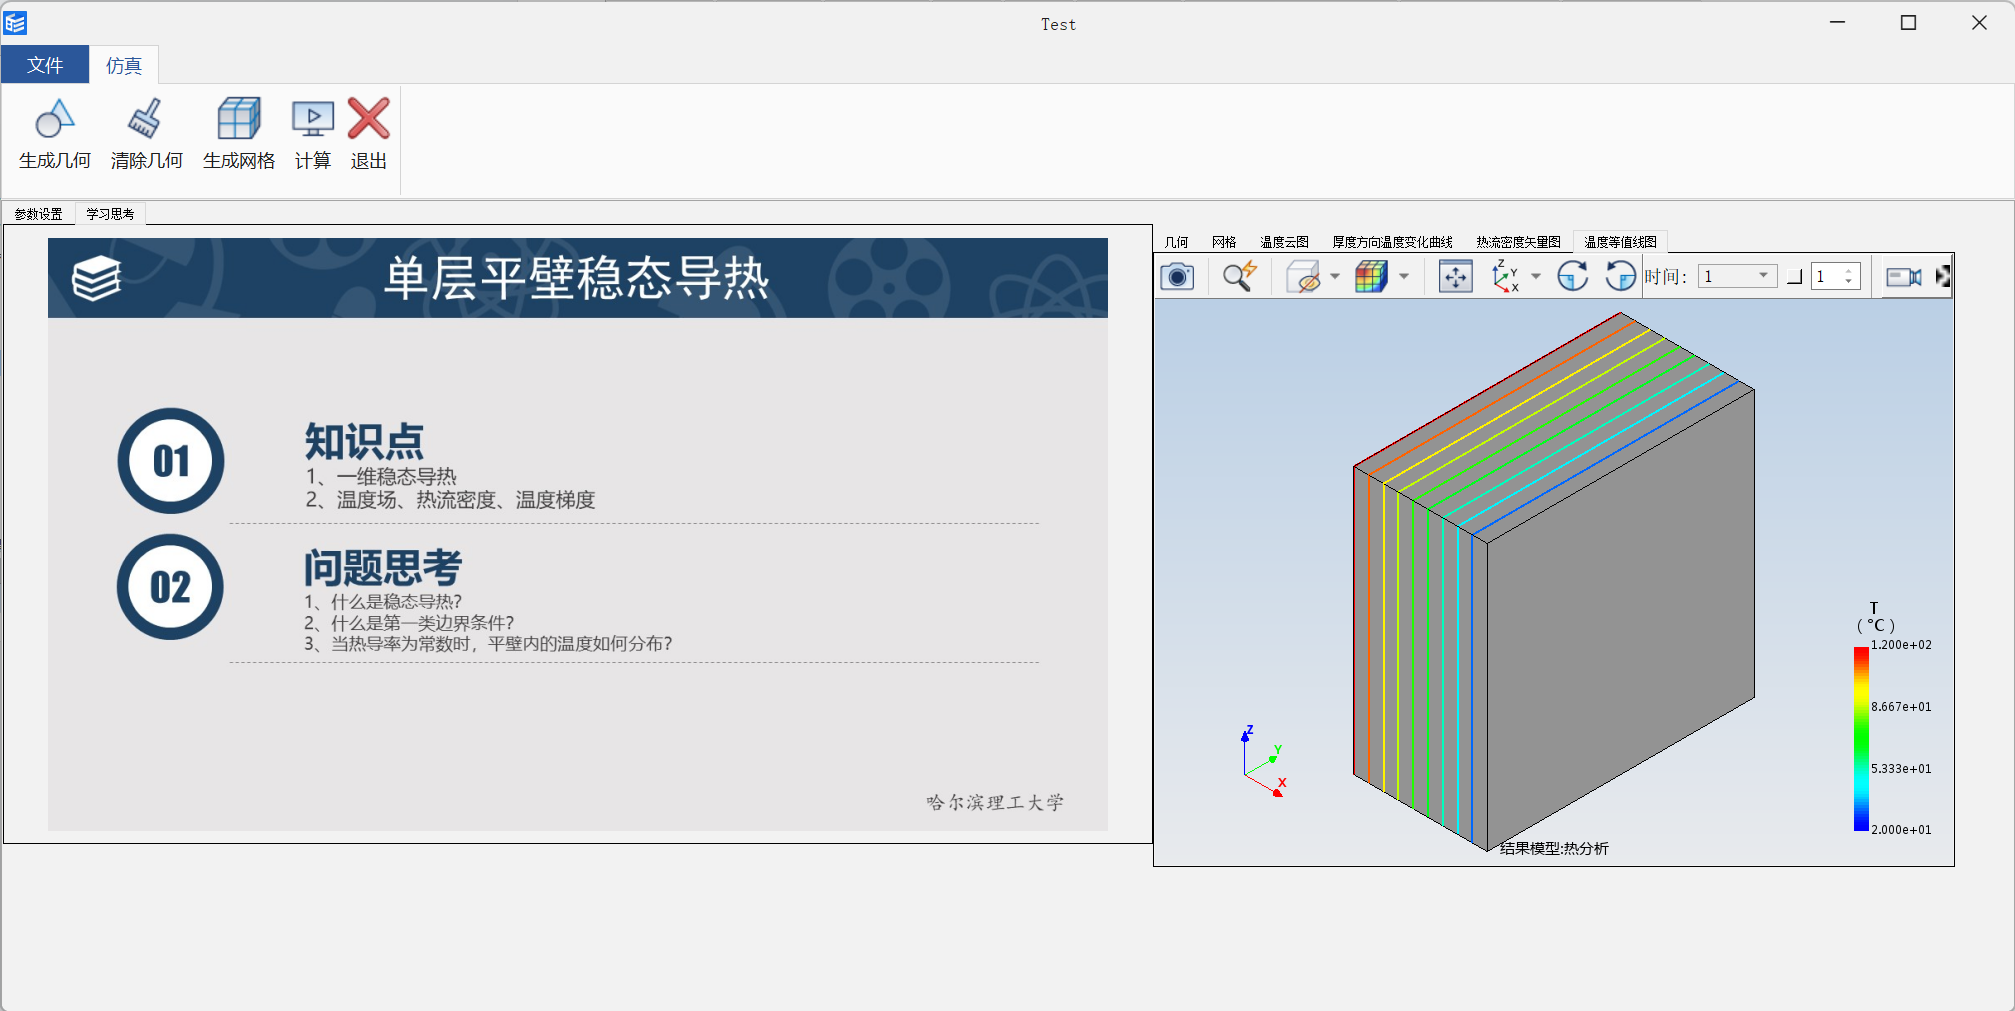Click legend value 1.200e+02
2015x1011 pixels.
coord(1901,645)
